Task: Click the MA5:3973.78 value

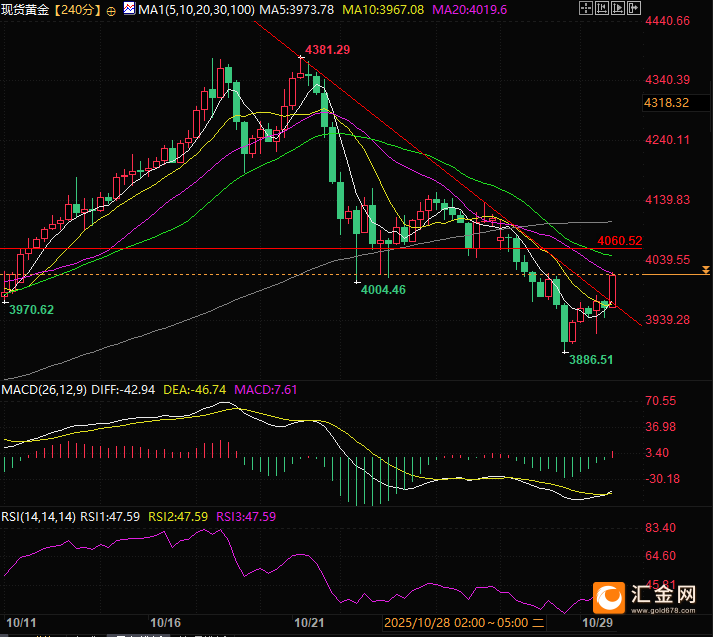Action: tap(296, 10)
